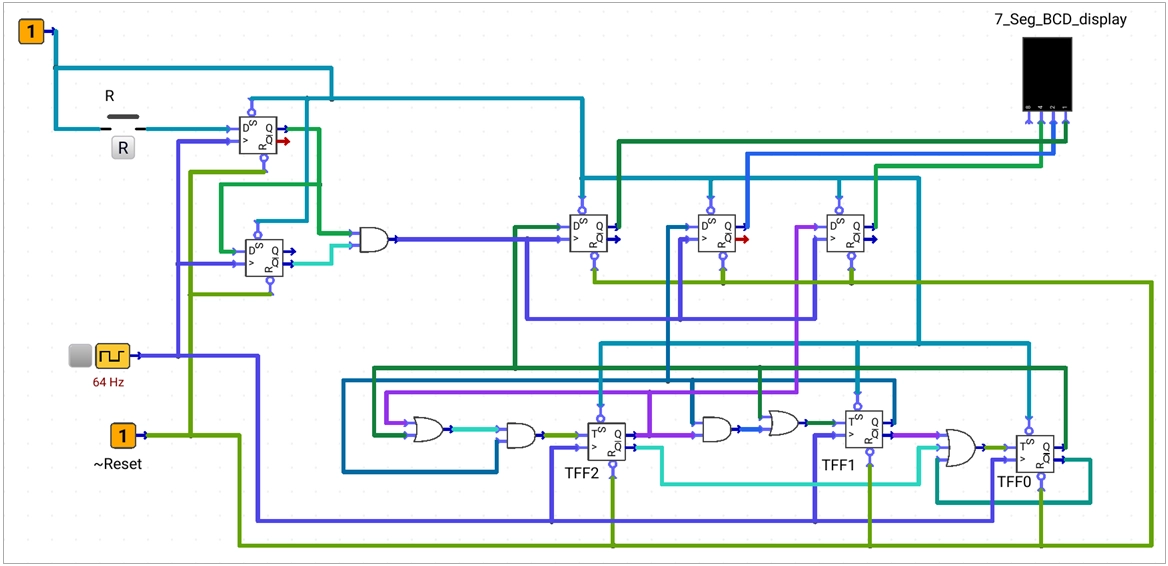Select the 7_Seg_BCD_display label
Viewport: 1168px width, 566px height.
[1061, 20]
